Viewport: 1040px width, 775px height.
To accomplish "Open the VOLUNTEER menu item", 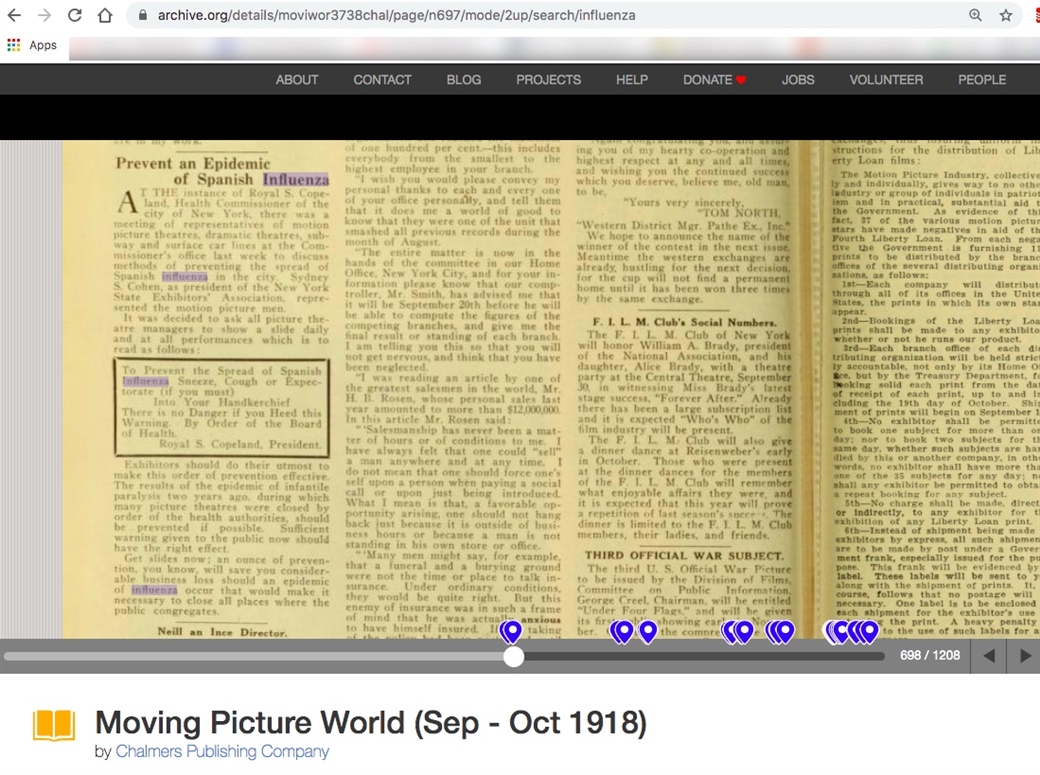I will pos(886,80).
